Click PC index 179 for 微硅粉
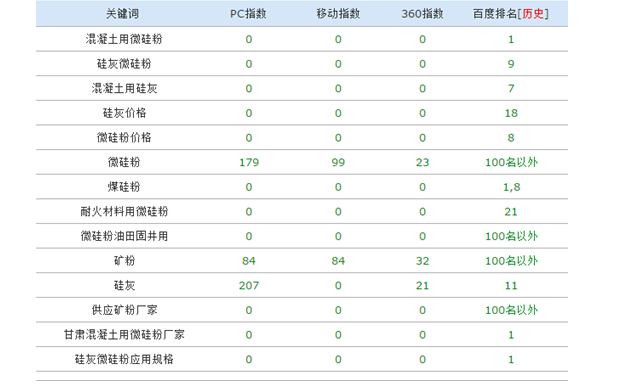 pos(249,162)
